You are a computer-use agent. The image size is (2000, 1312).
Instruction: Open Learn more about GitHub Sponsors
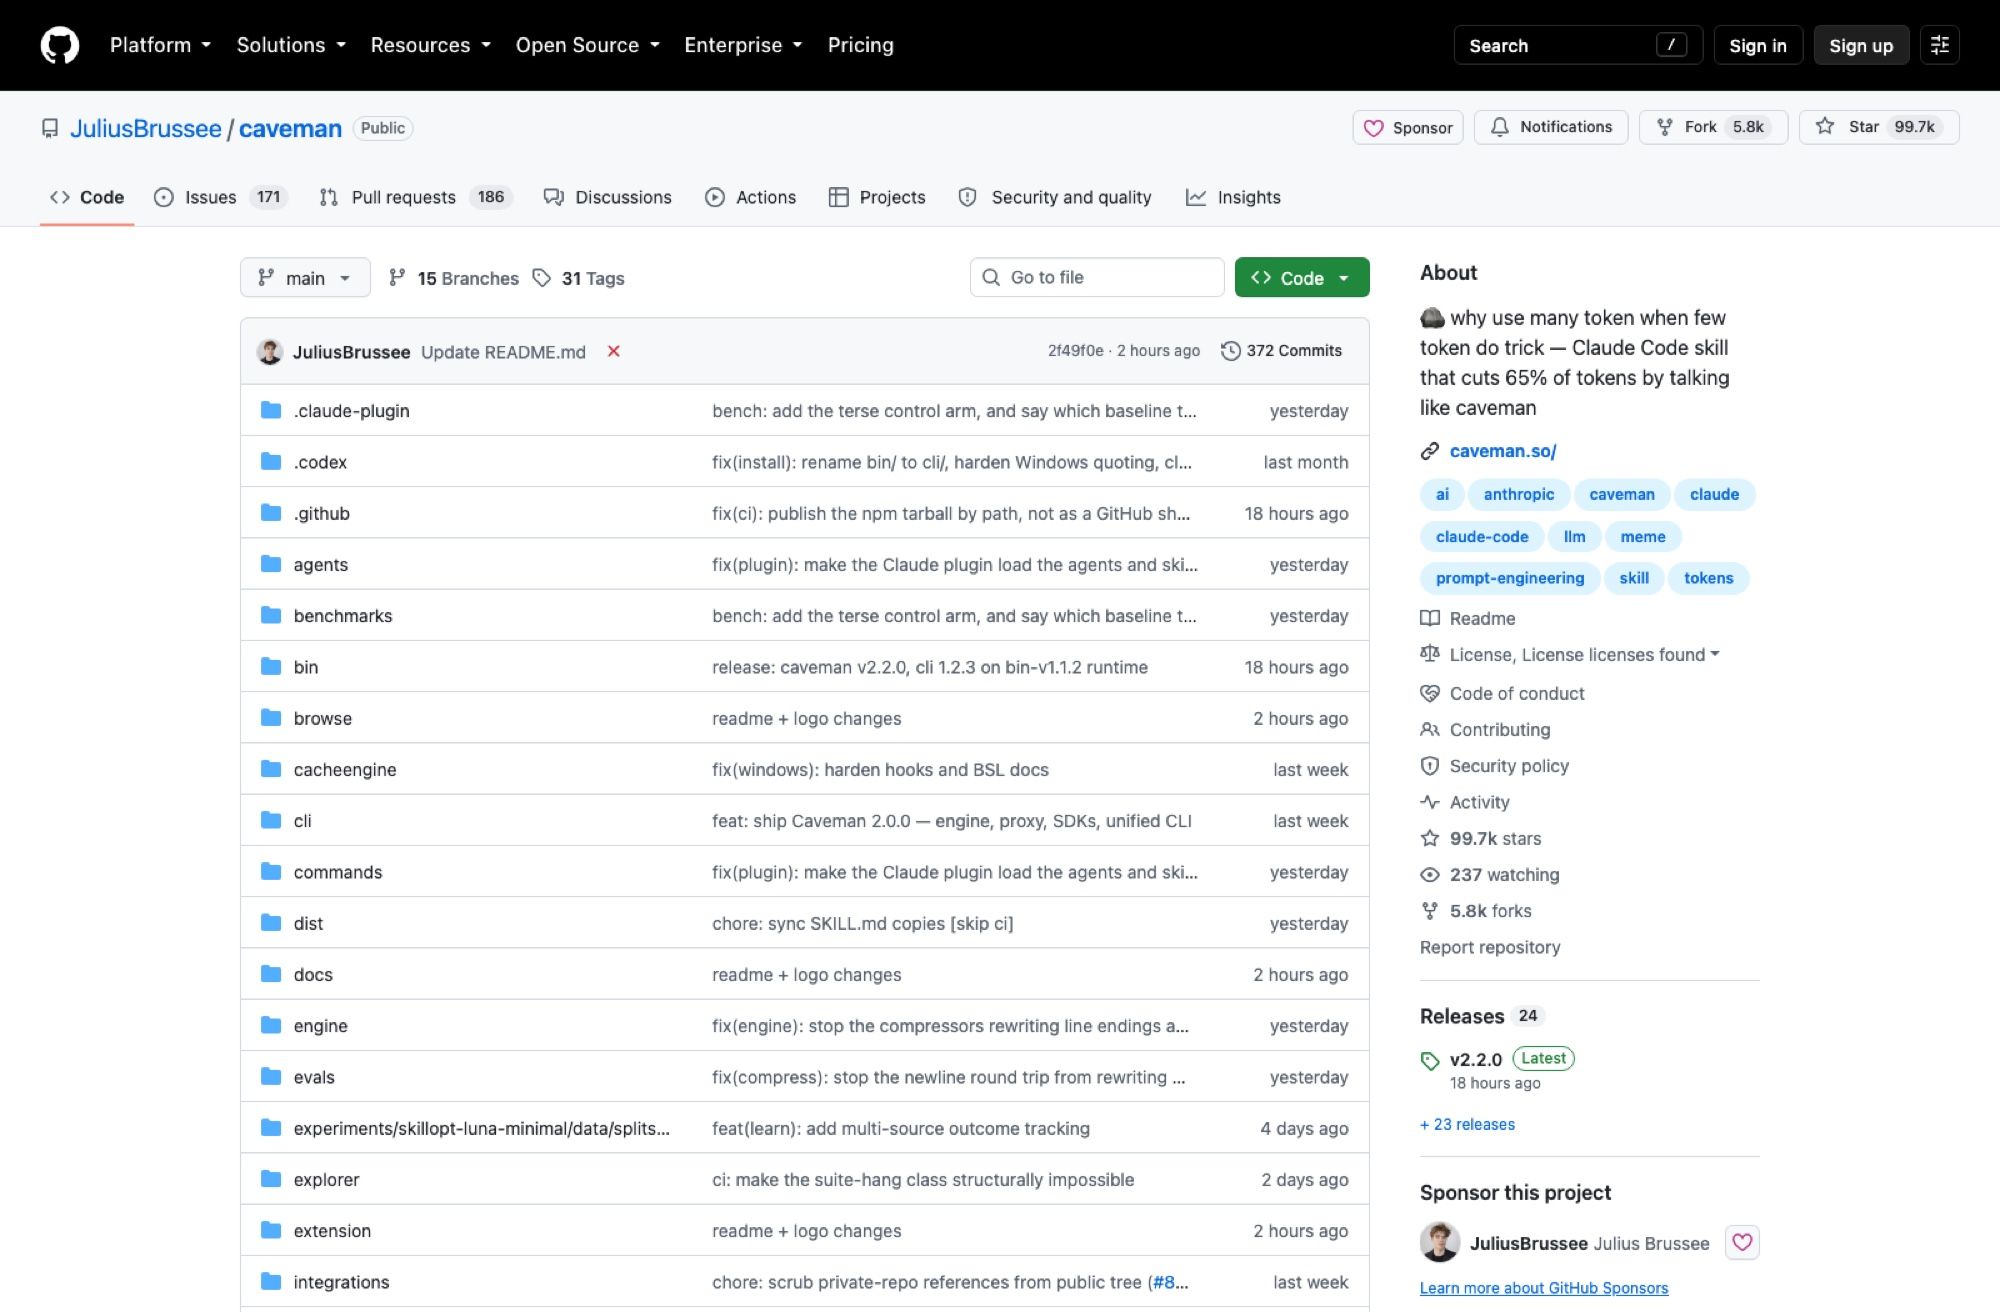tap(1544, 1288)
